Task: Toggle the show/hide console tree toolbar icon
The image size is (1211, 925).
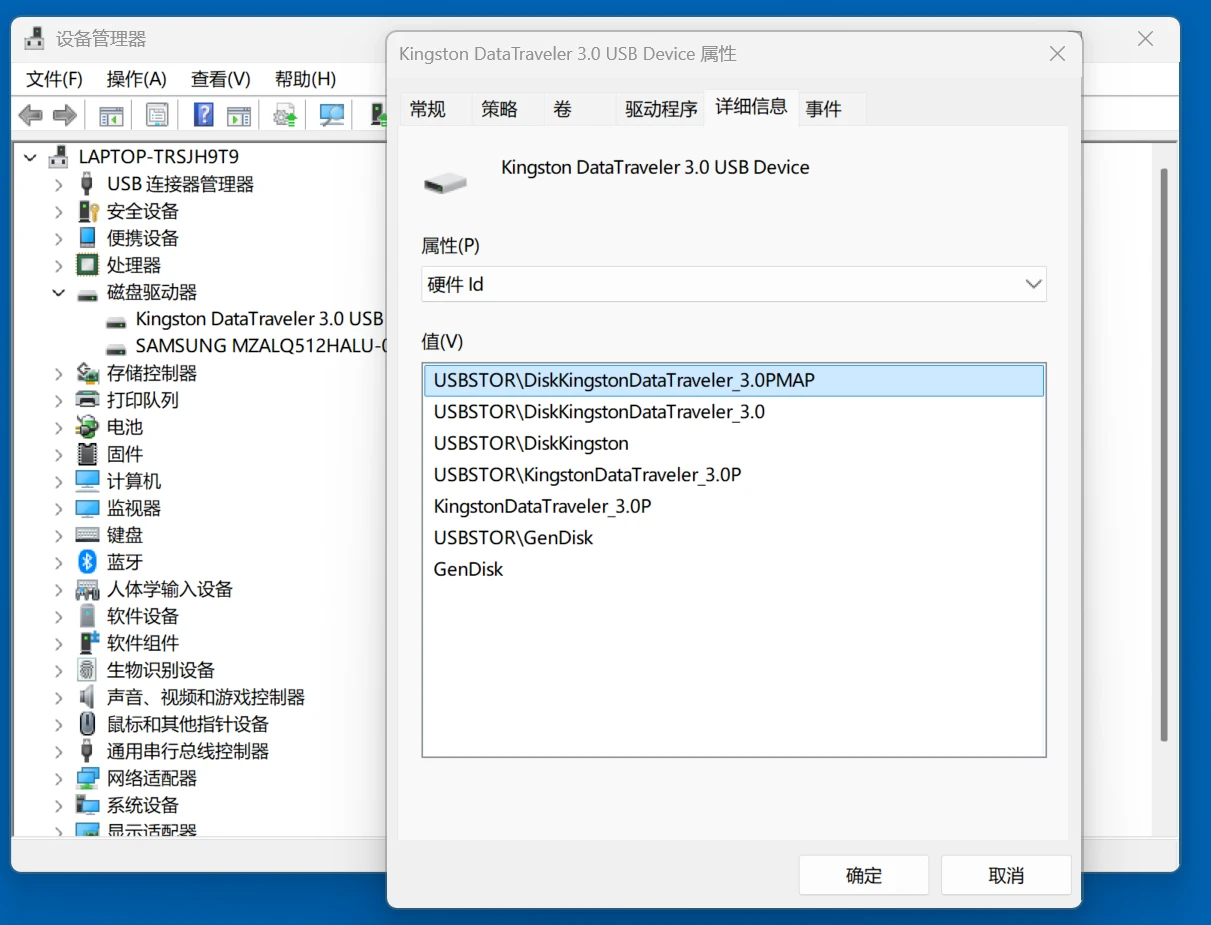Action: (111, 115)
